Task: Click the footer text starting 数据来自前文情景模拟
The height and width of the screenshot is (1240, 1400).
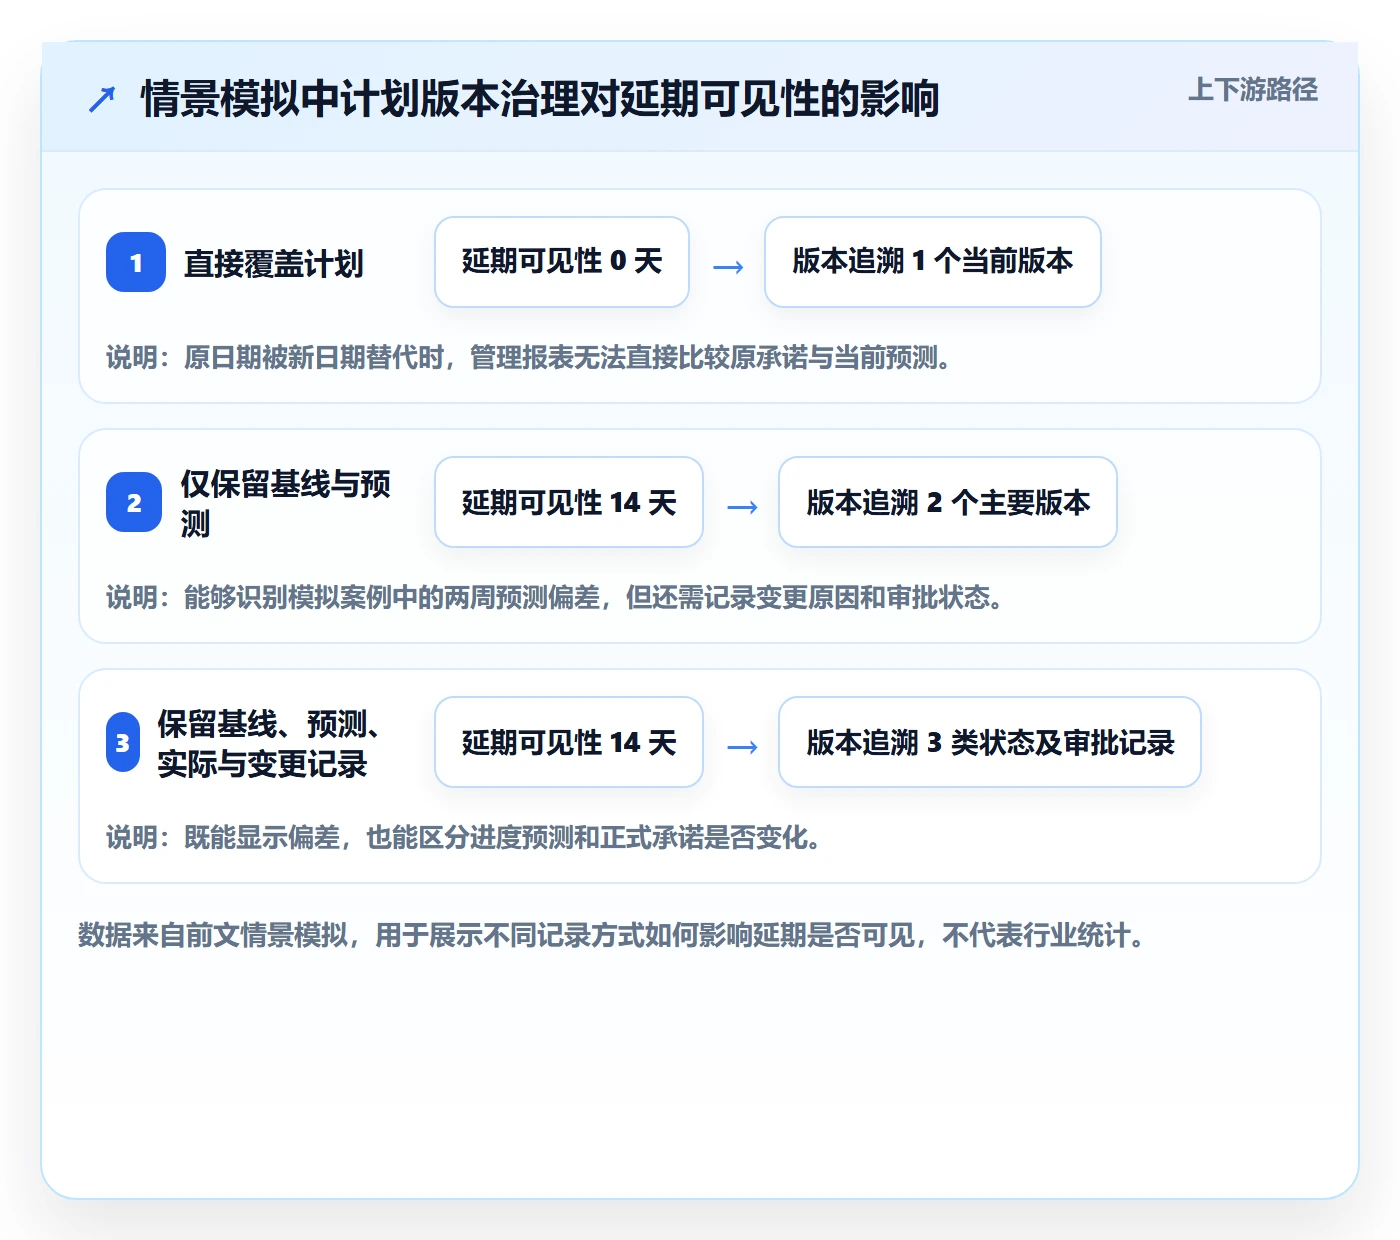Action: pos(612,935)
